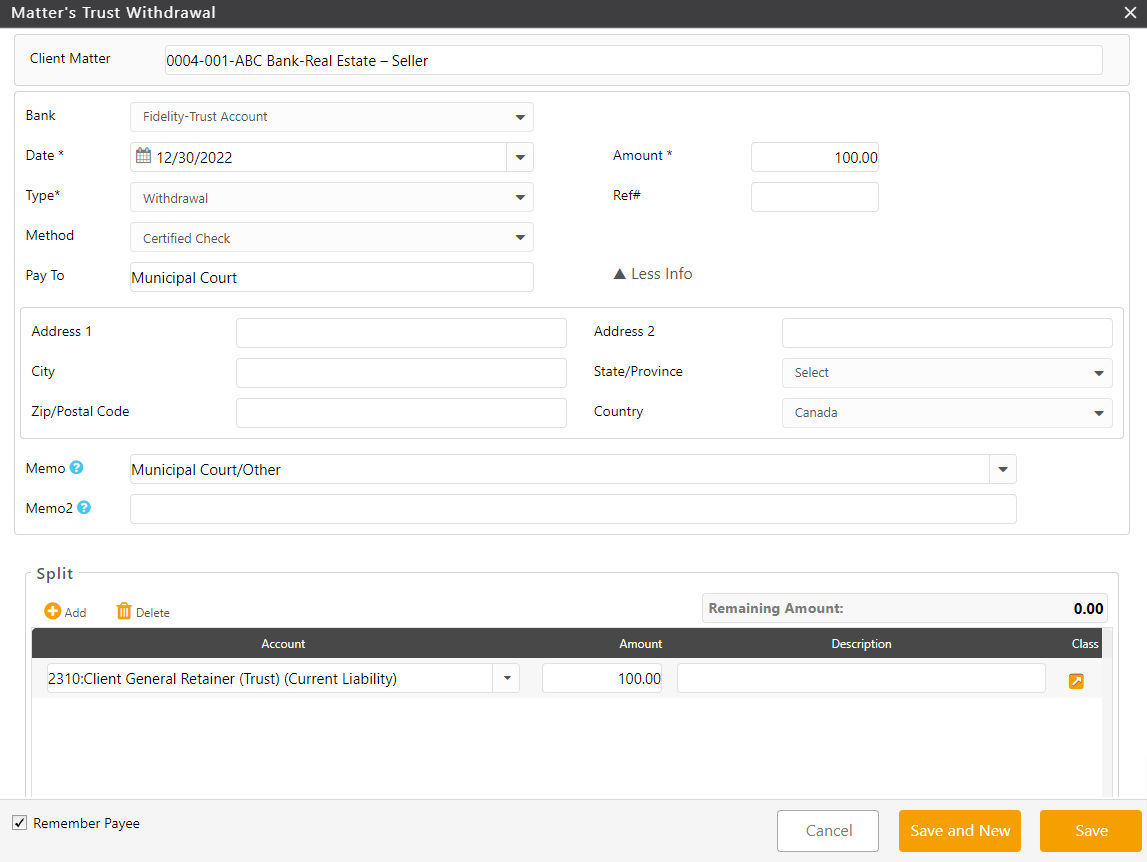Open the Method dropdown showing Certified Check
The width and height of the screenshot is (1147, 862).
coord(331,238)
